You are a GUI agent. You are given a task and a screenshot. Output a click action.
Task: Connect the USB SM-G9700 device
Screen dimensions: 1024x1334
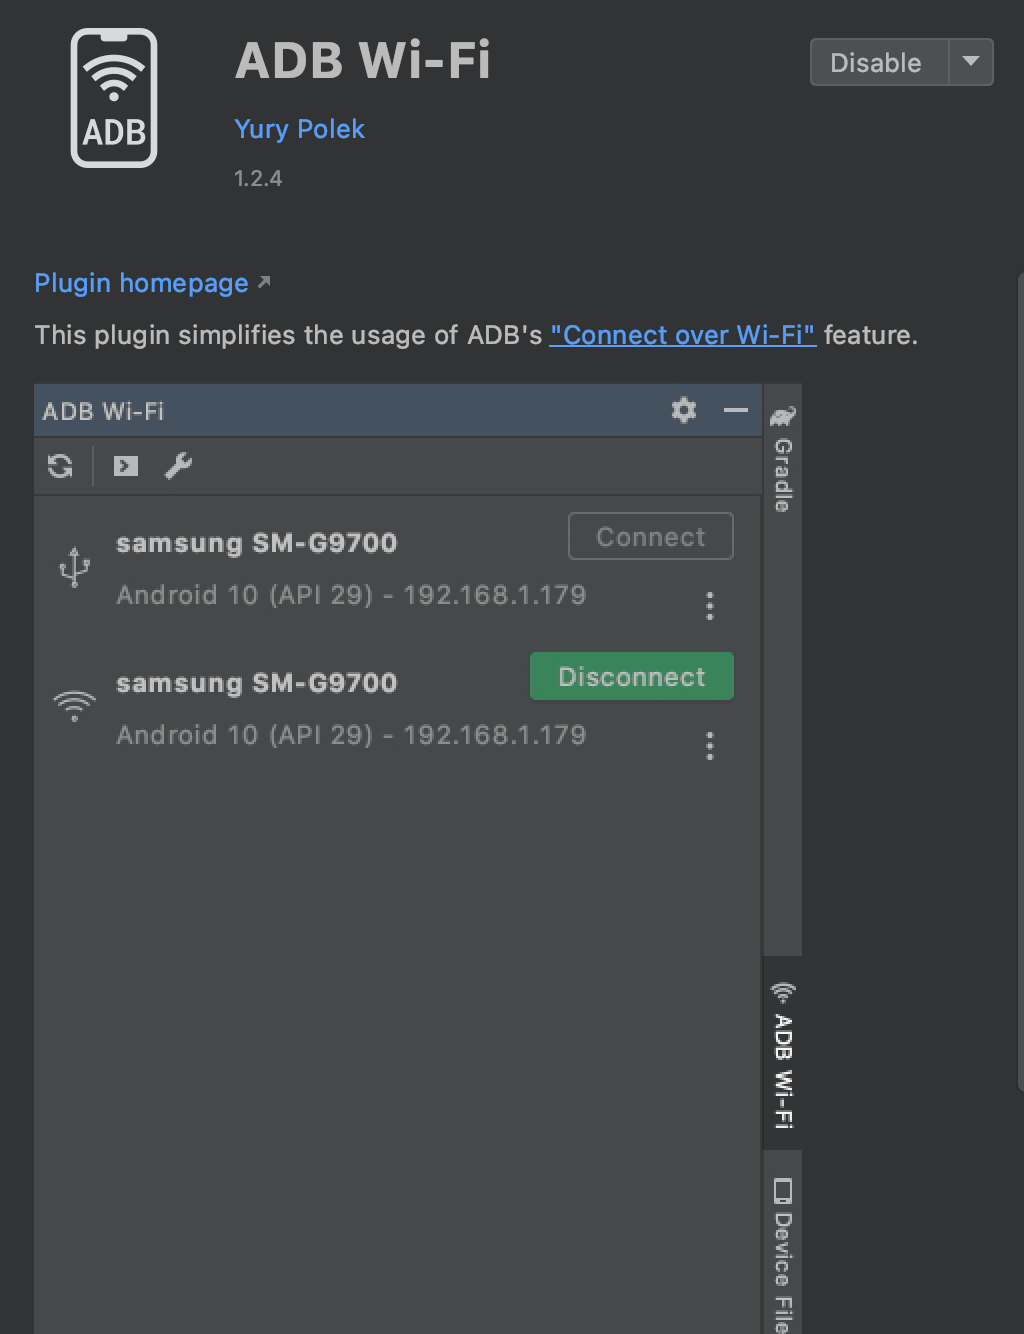pos(650,536)
